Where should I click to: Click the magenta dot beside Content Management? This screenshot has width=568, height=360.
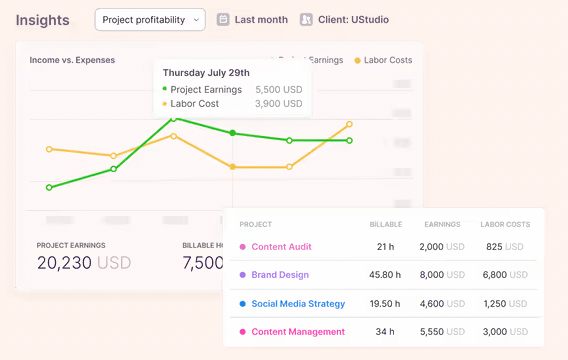tap(243, 332)
